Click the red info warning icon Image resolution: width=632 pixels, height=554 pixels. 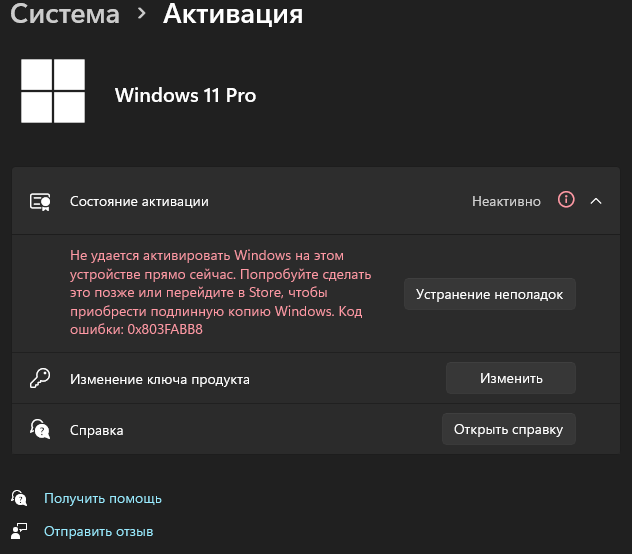[566, 200]
